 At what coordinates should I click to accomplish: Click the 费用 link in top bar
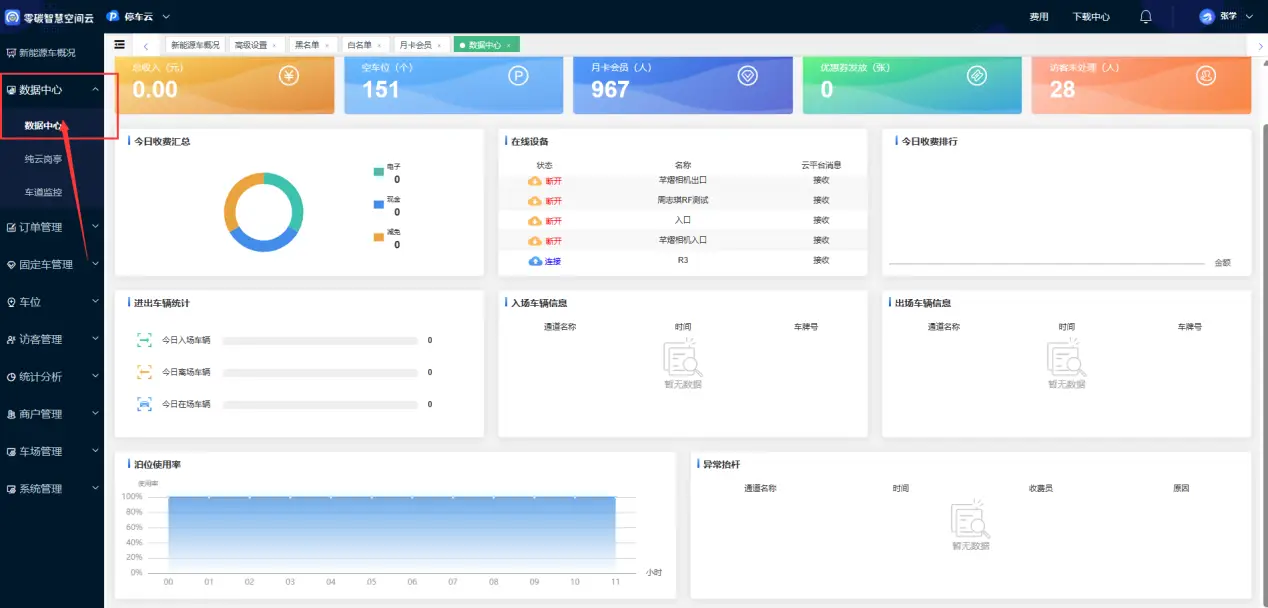(x=1039, y=17)
